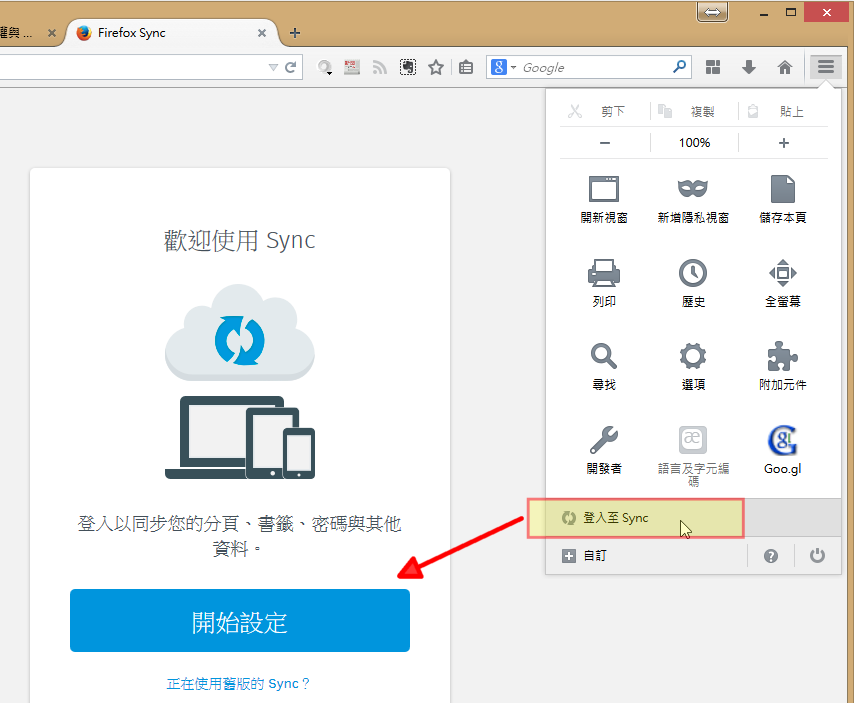This screenshot has height=703, width=854.
Task: Click the tab groups grid icon
Action: (713, 67)
